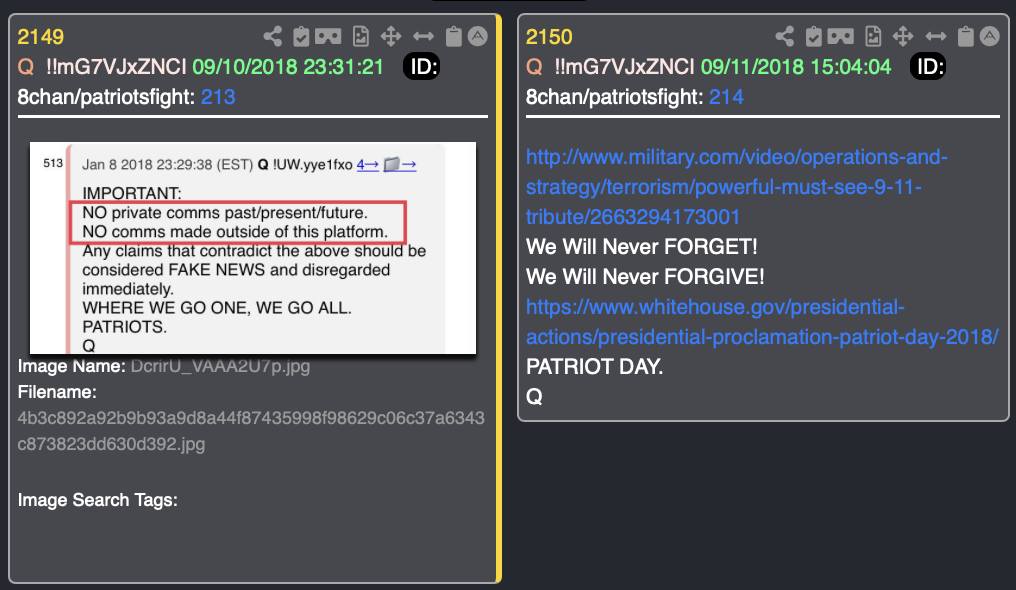Open the VR goggles view for post 2149
The height and width of the screenshot is (590, 1016).
tap(328, 36)
